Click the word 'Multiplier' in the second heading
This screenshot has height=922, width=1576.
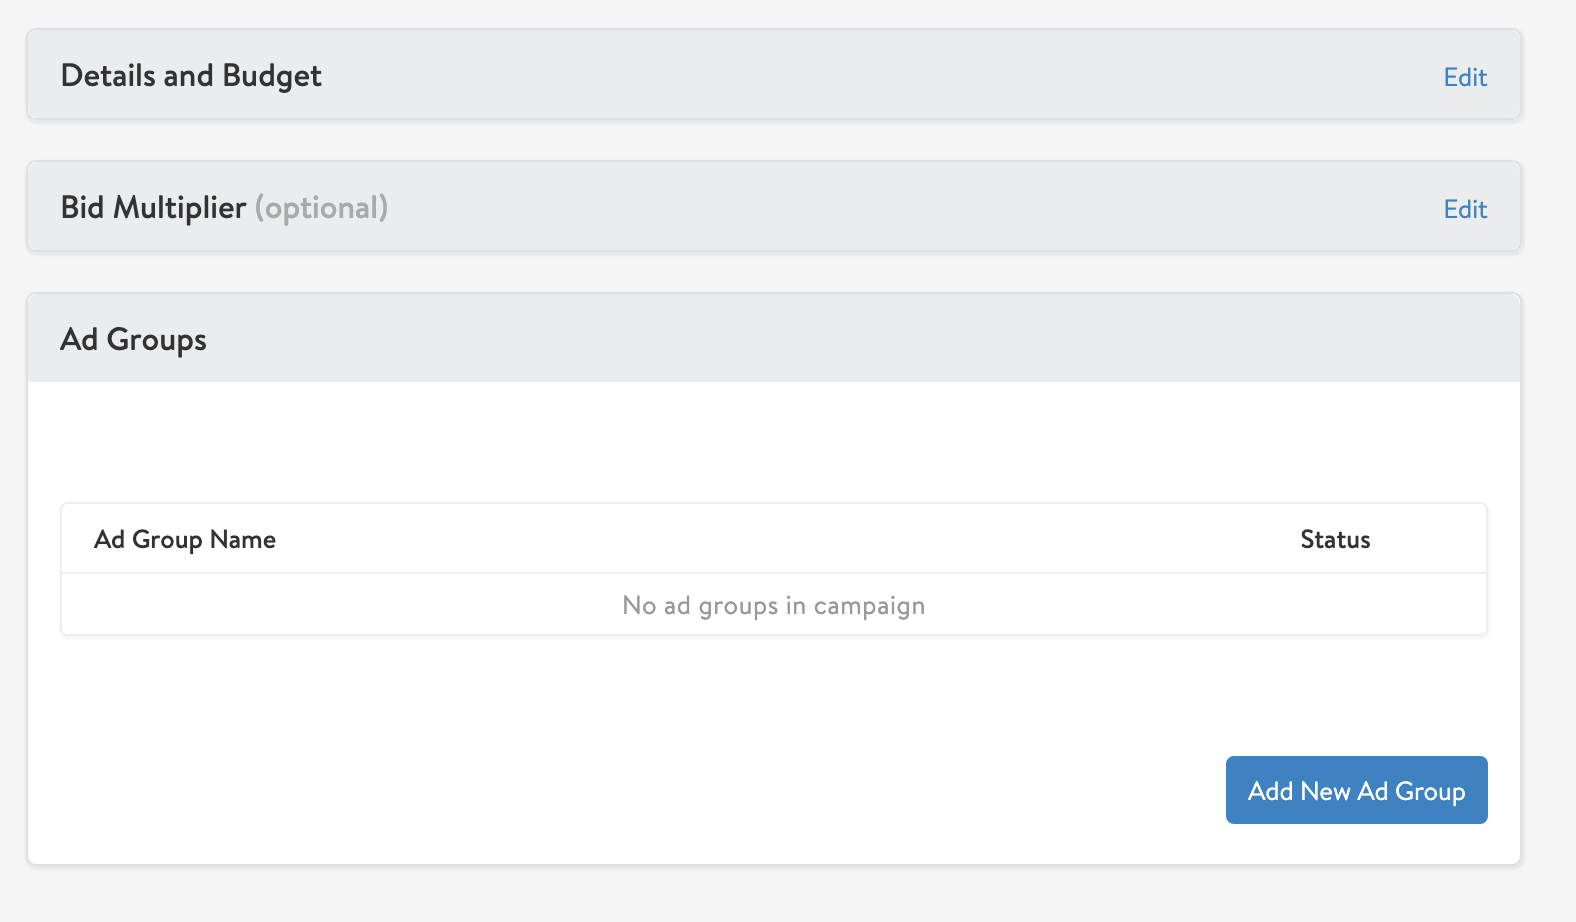click(179, 207)
